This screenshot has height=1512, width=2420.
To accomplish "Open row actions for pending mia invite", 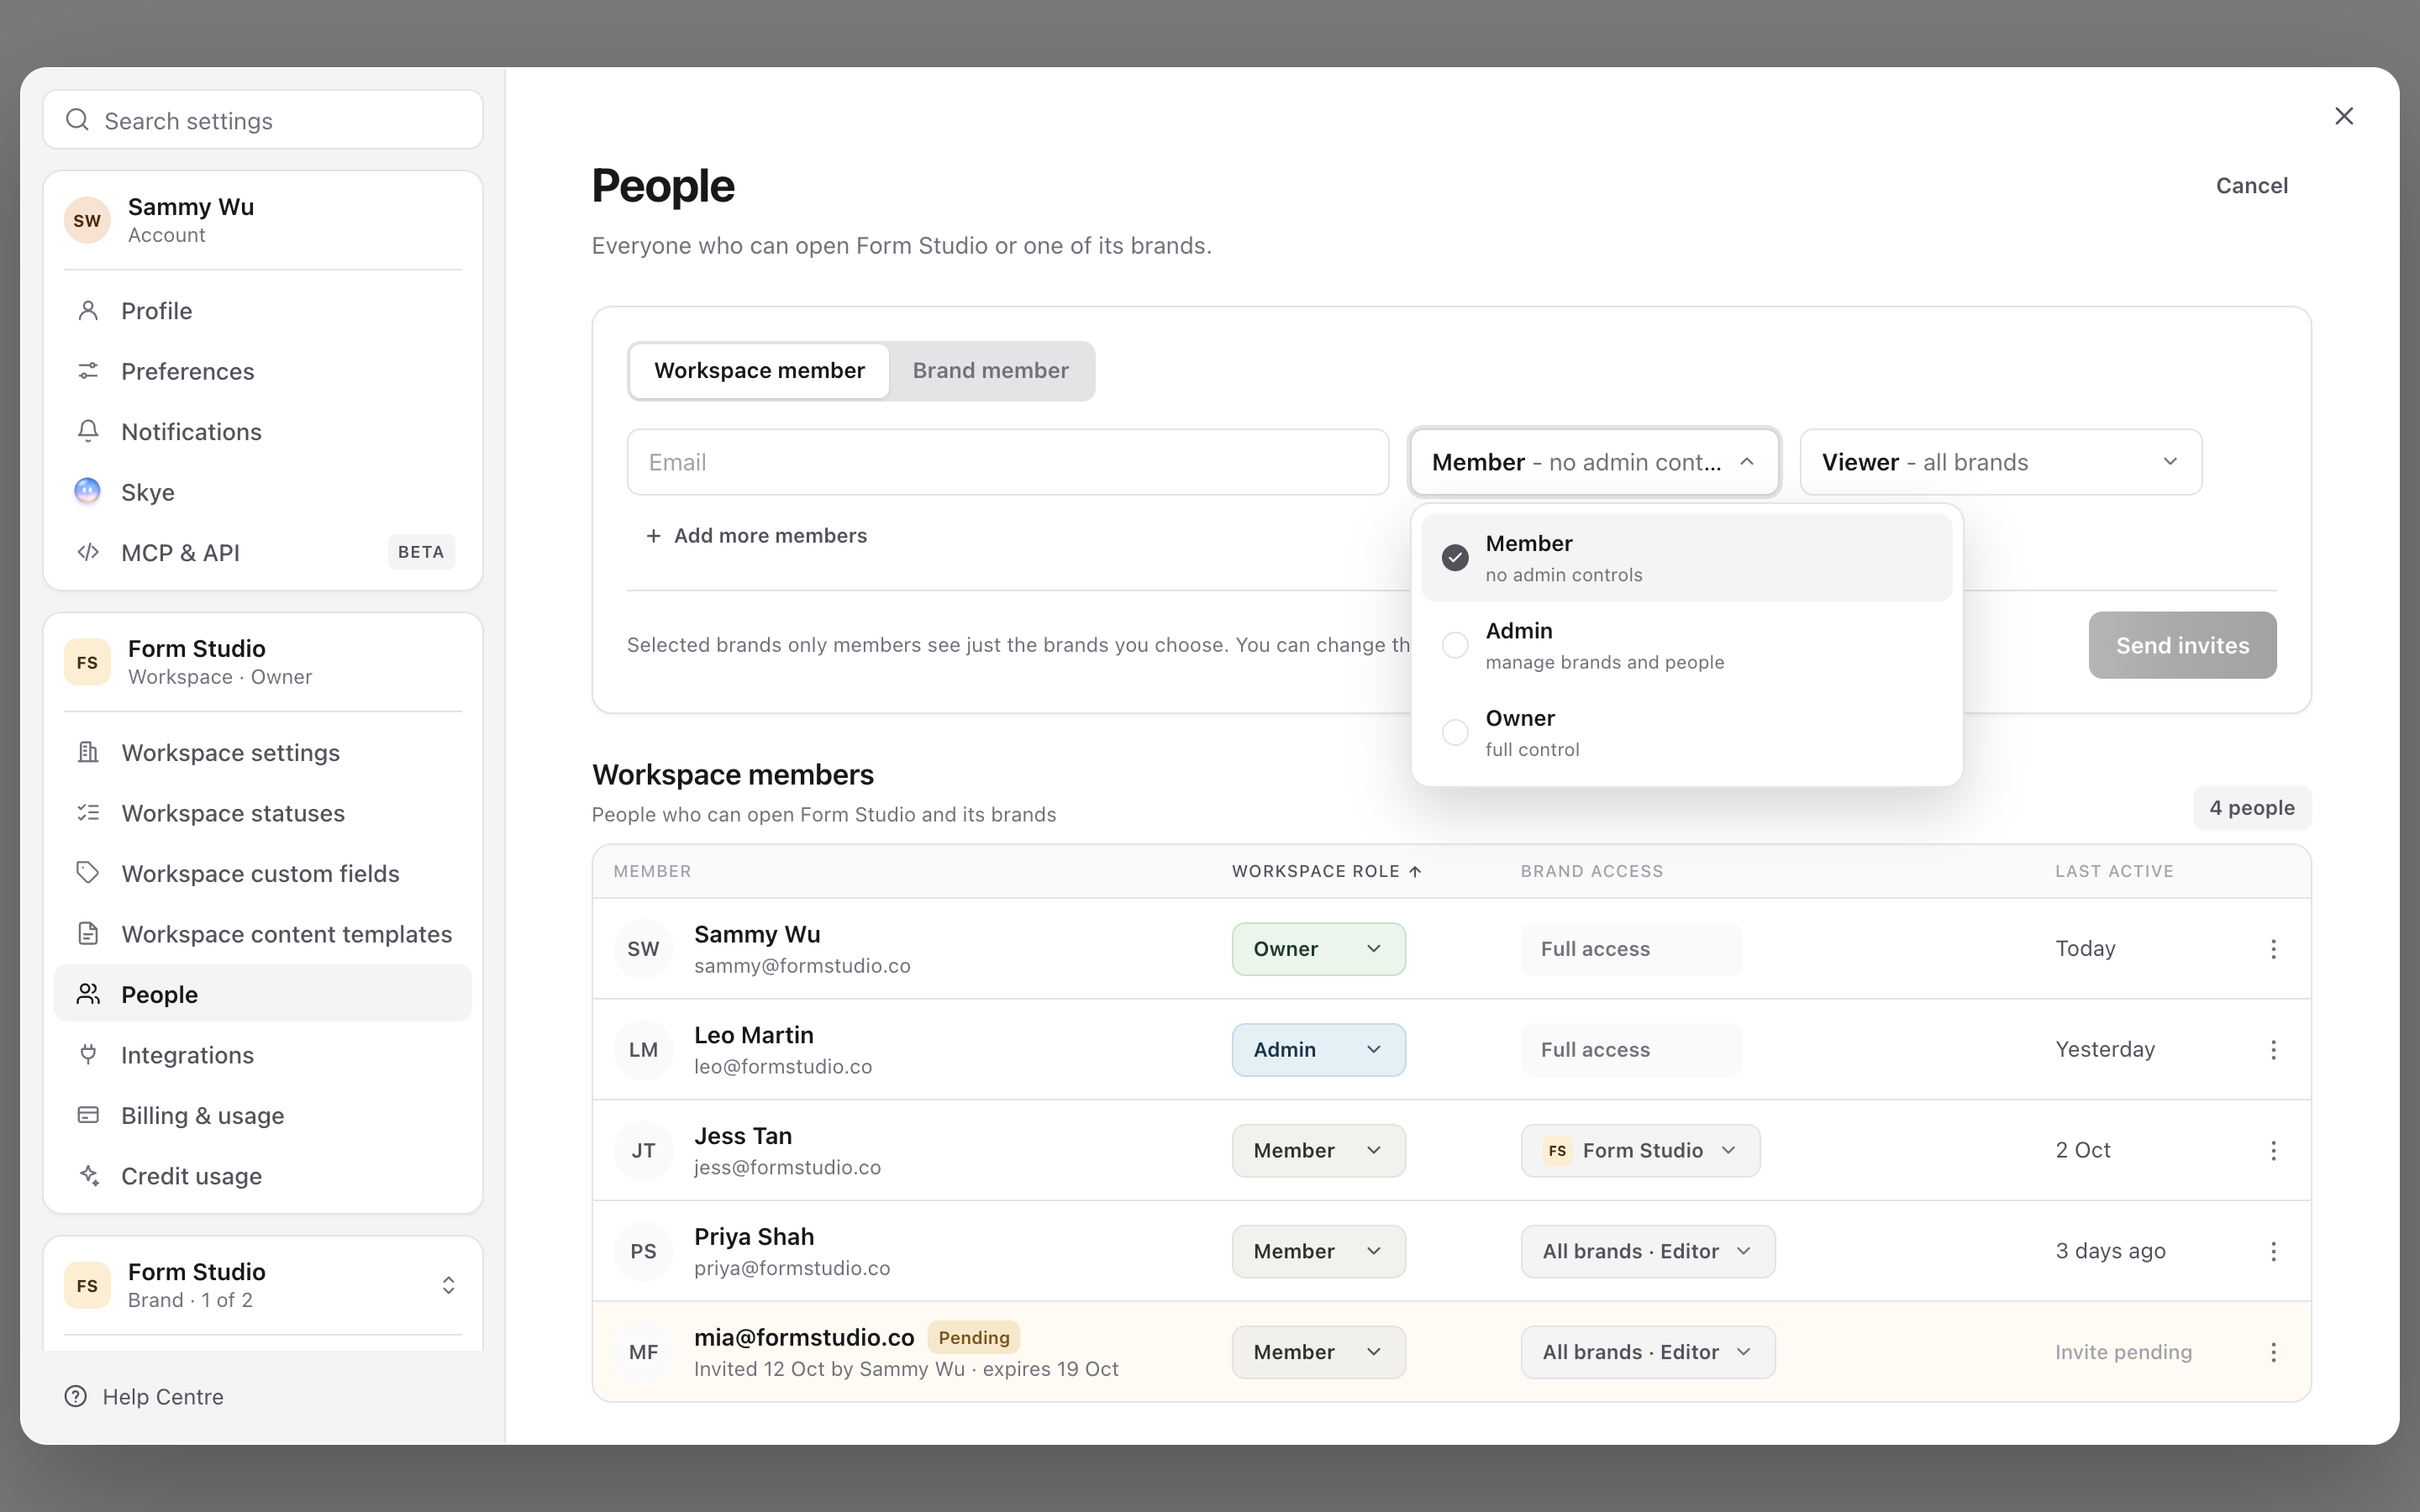I will (2273, 1352).
